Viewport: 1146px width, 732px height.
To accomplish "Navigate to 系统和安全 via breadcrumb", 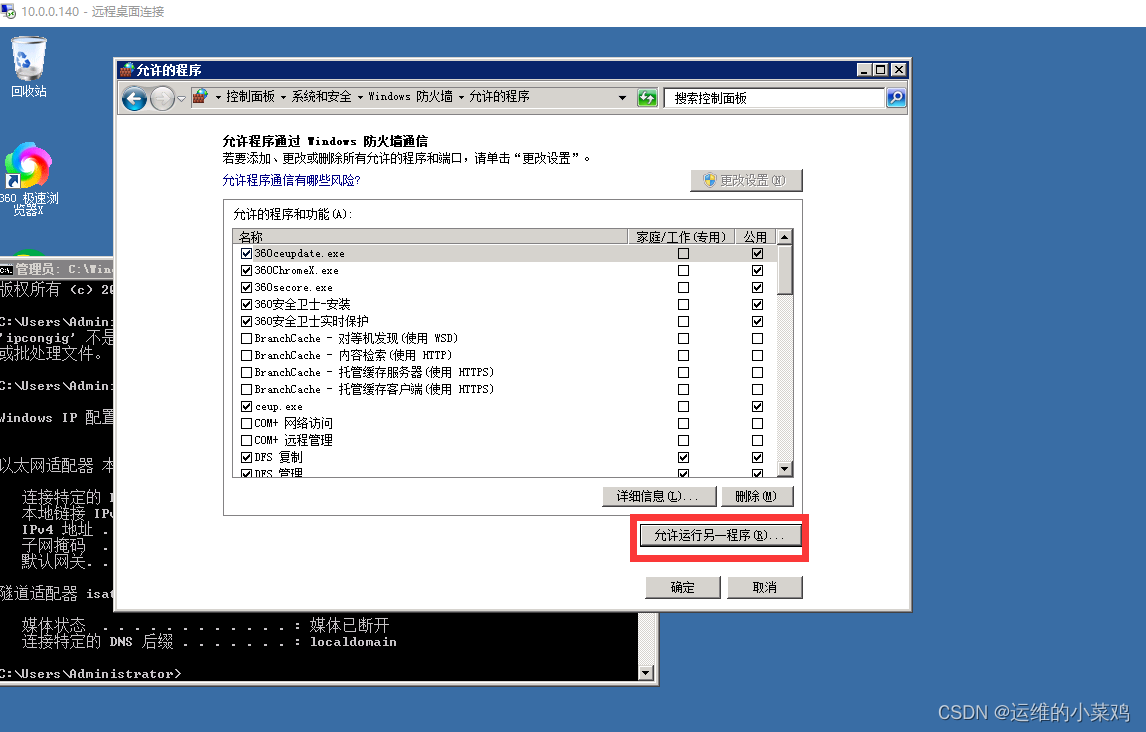I will pyautogui.click(x=320, y=98).
